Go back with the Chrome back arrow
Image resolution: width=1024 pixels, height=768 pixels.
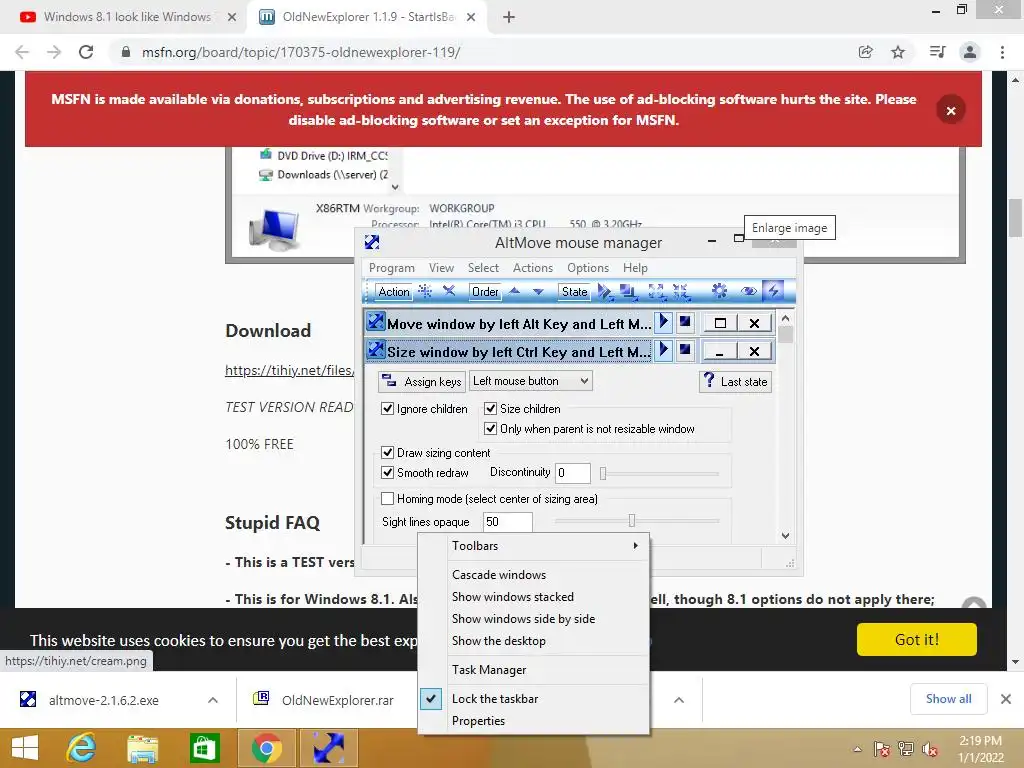22,52
